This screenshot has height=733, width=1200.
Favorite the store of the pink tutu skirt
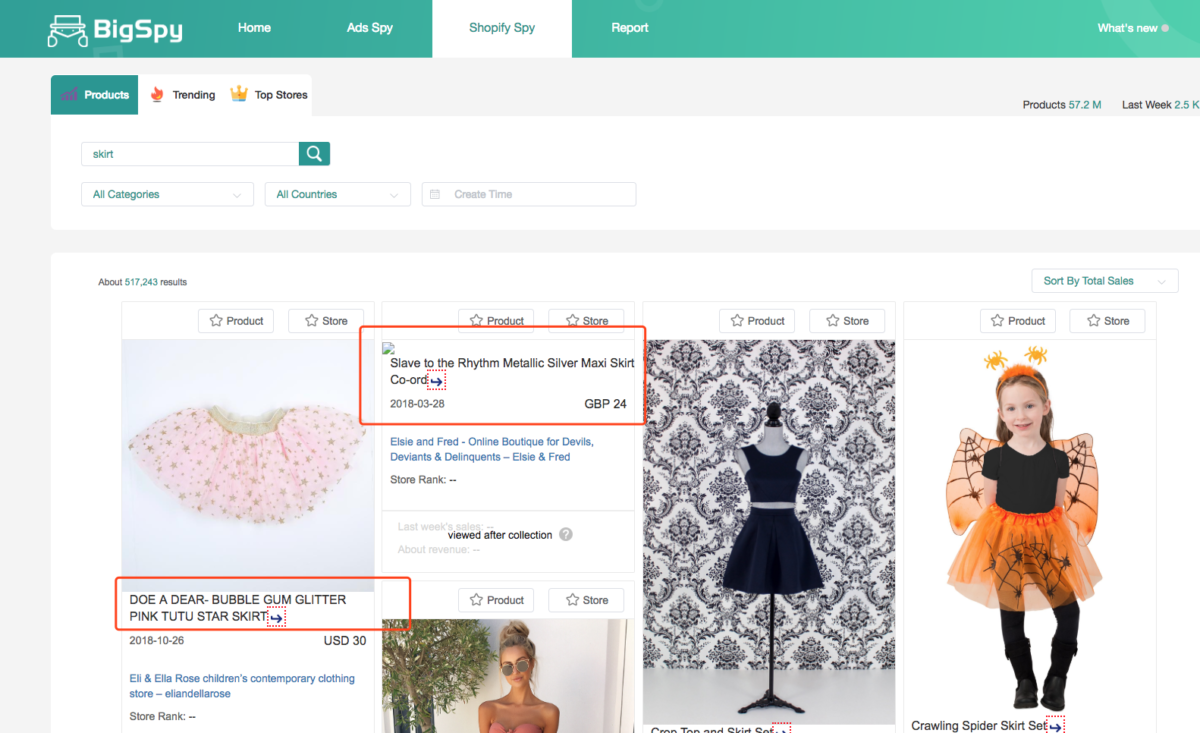click(326, 321)
